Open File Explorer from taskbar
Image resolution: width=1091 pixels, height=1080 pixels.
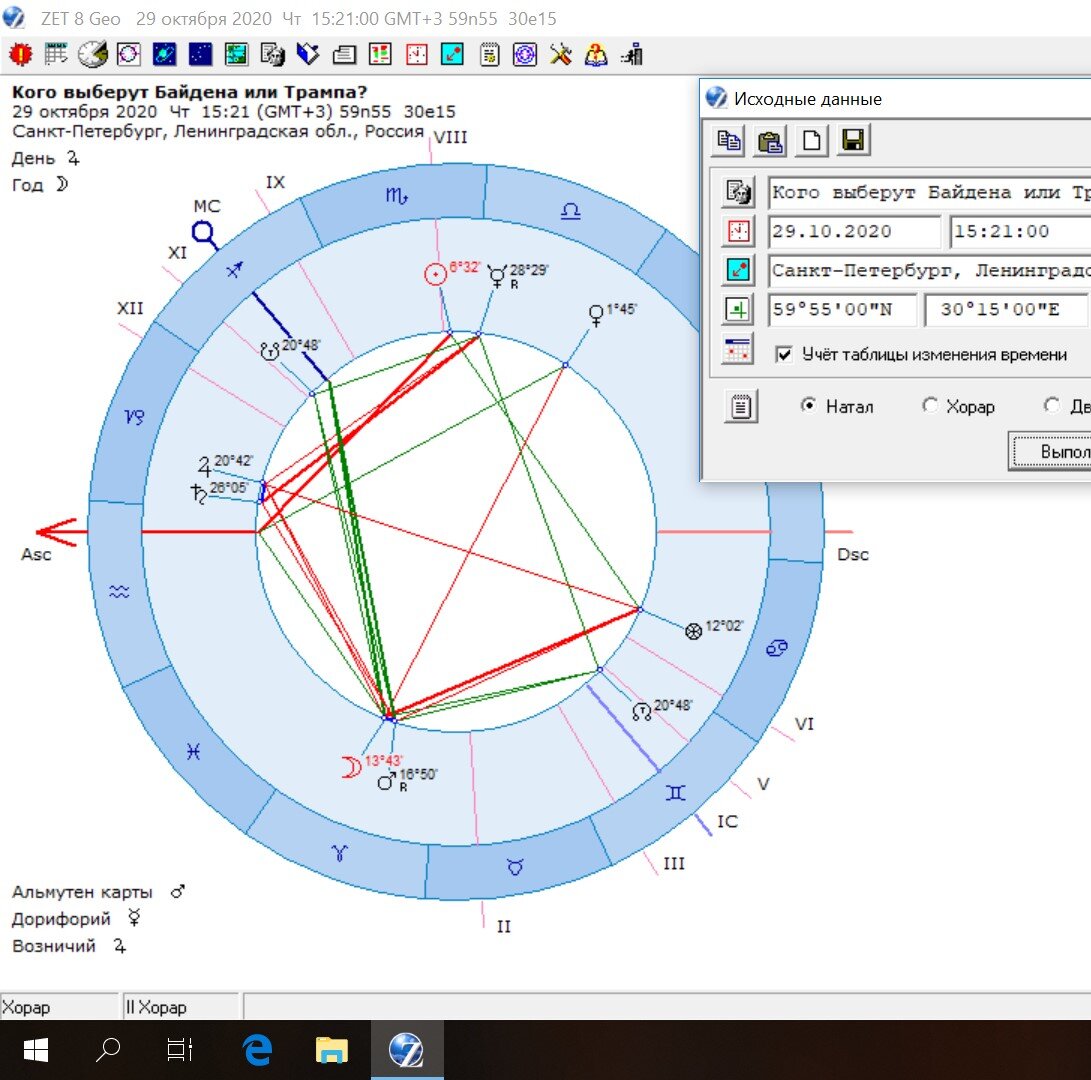pyautogui.click(x=332, y=1049)
